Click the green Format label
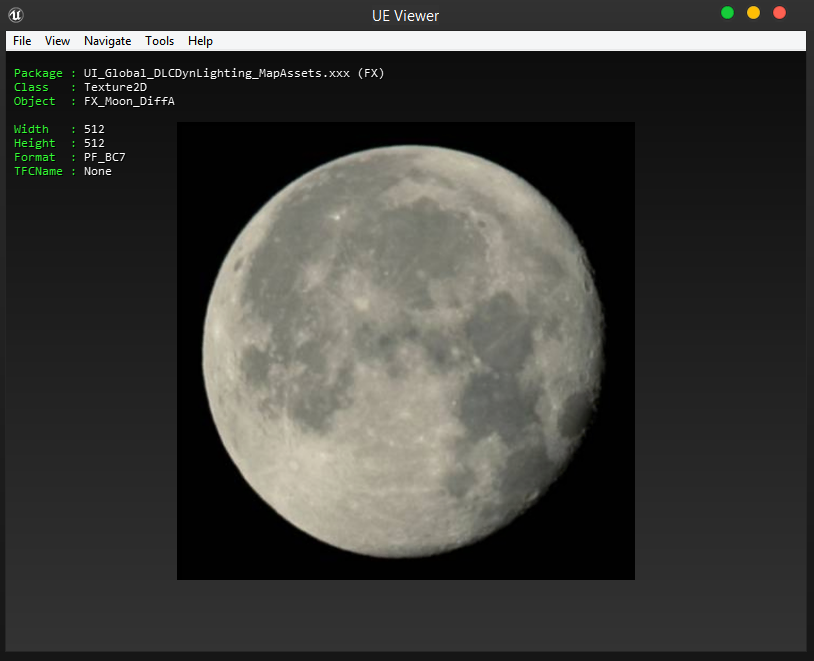The image size is (814, 661). point(35,157)
